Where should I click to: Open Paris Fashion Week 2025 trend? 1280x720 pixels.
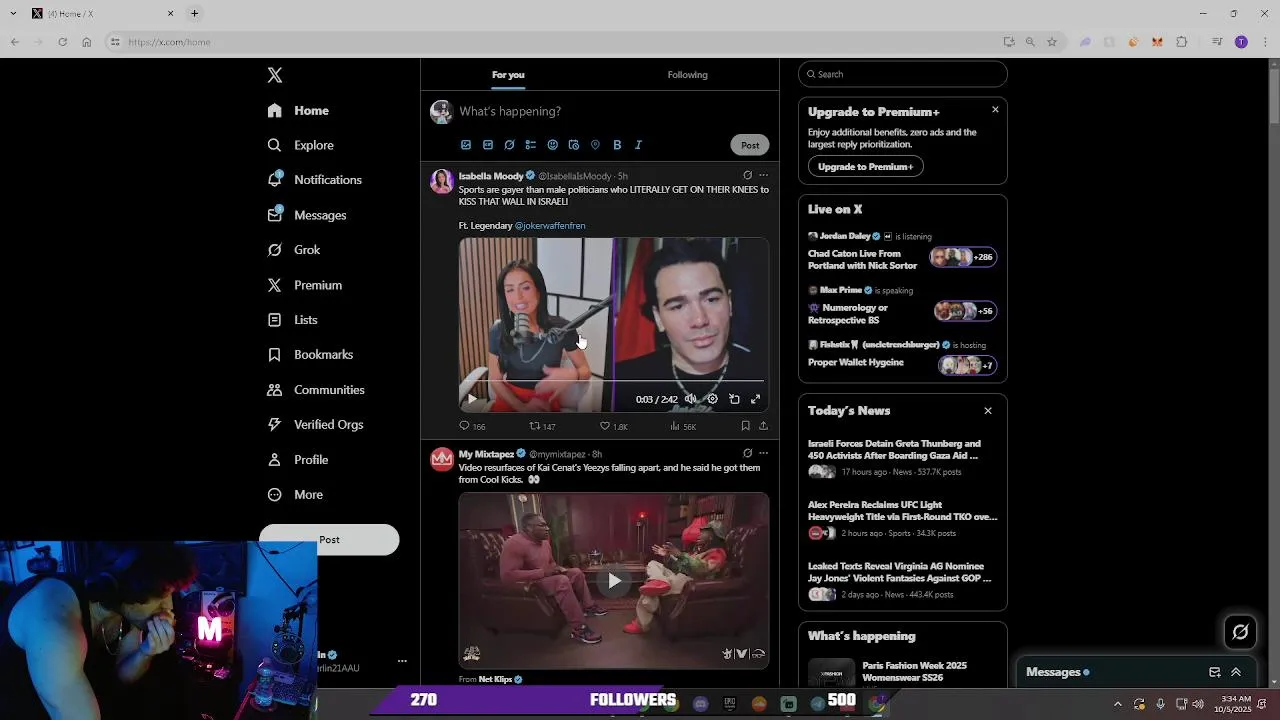902,671
